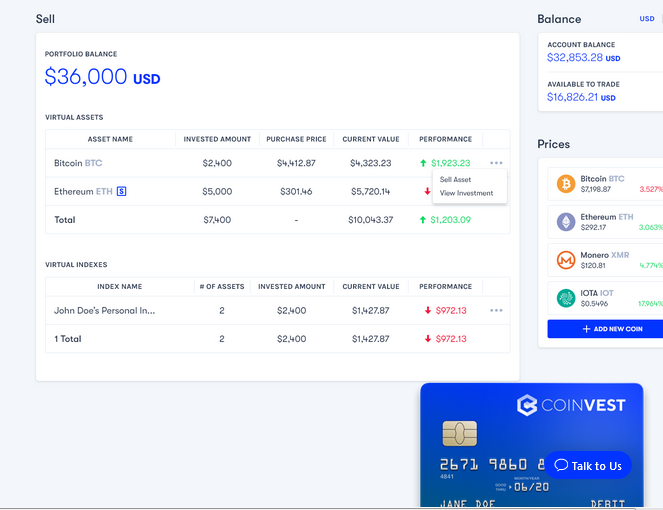Click the Coinvest logo on the card
This screenshot has width=663, height=510.
pos(571,405)
